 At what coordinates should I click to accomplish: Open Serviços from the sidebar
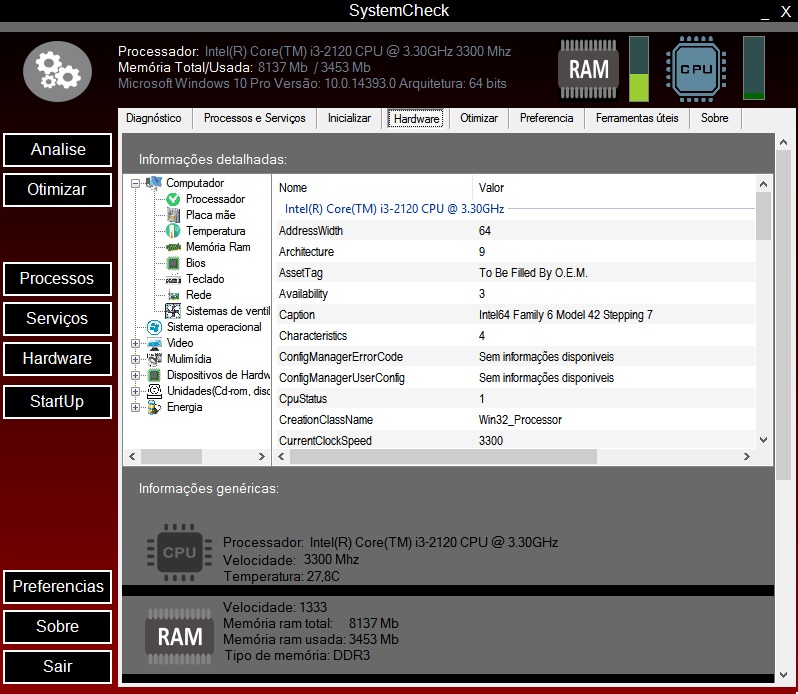58,319
